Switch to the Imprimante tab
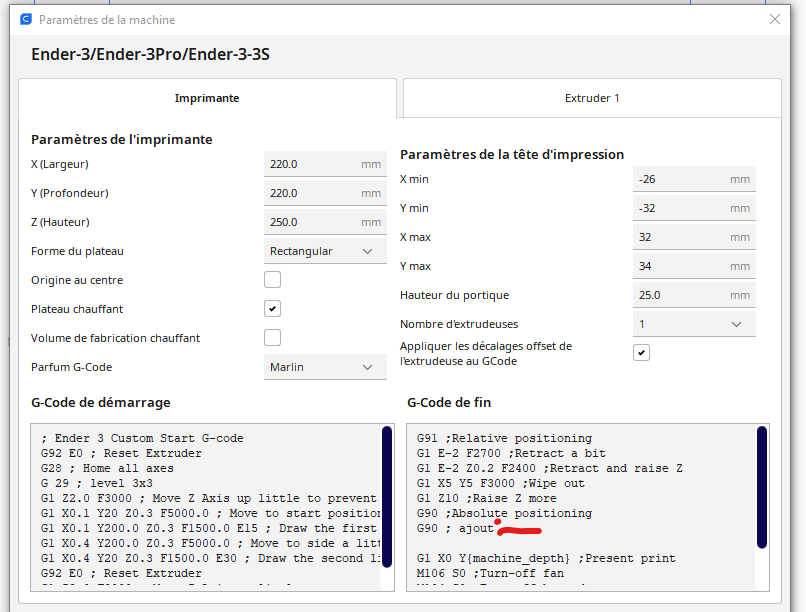Viewport: 806px width, 612px height. (x=207, y=98)
